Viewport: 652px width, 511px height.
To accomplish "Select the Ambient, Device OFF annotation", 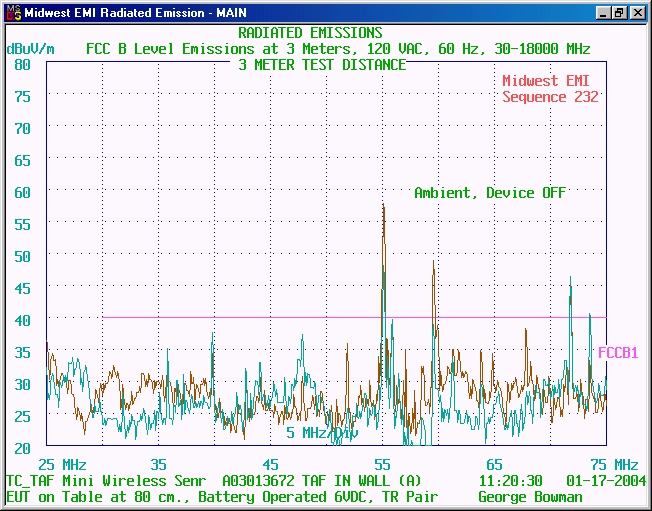I will pos(490,193).
